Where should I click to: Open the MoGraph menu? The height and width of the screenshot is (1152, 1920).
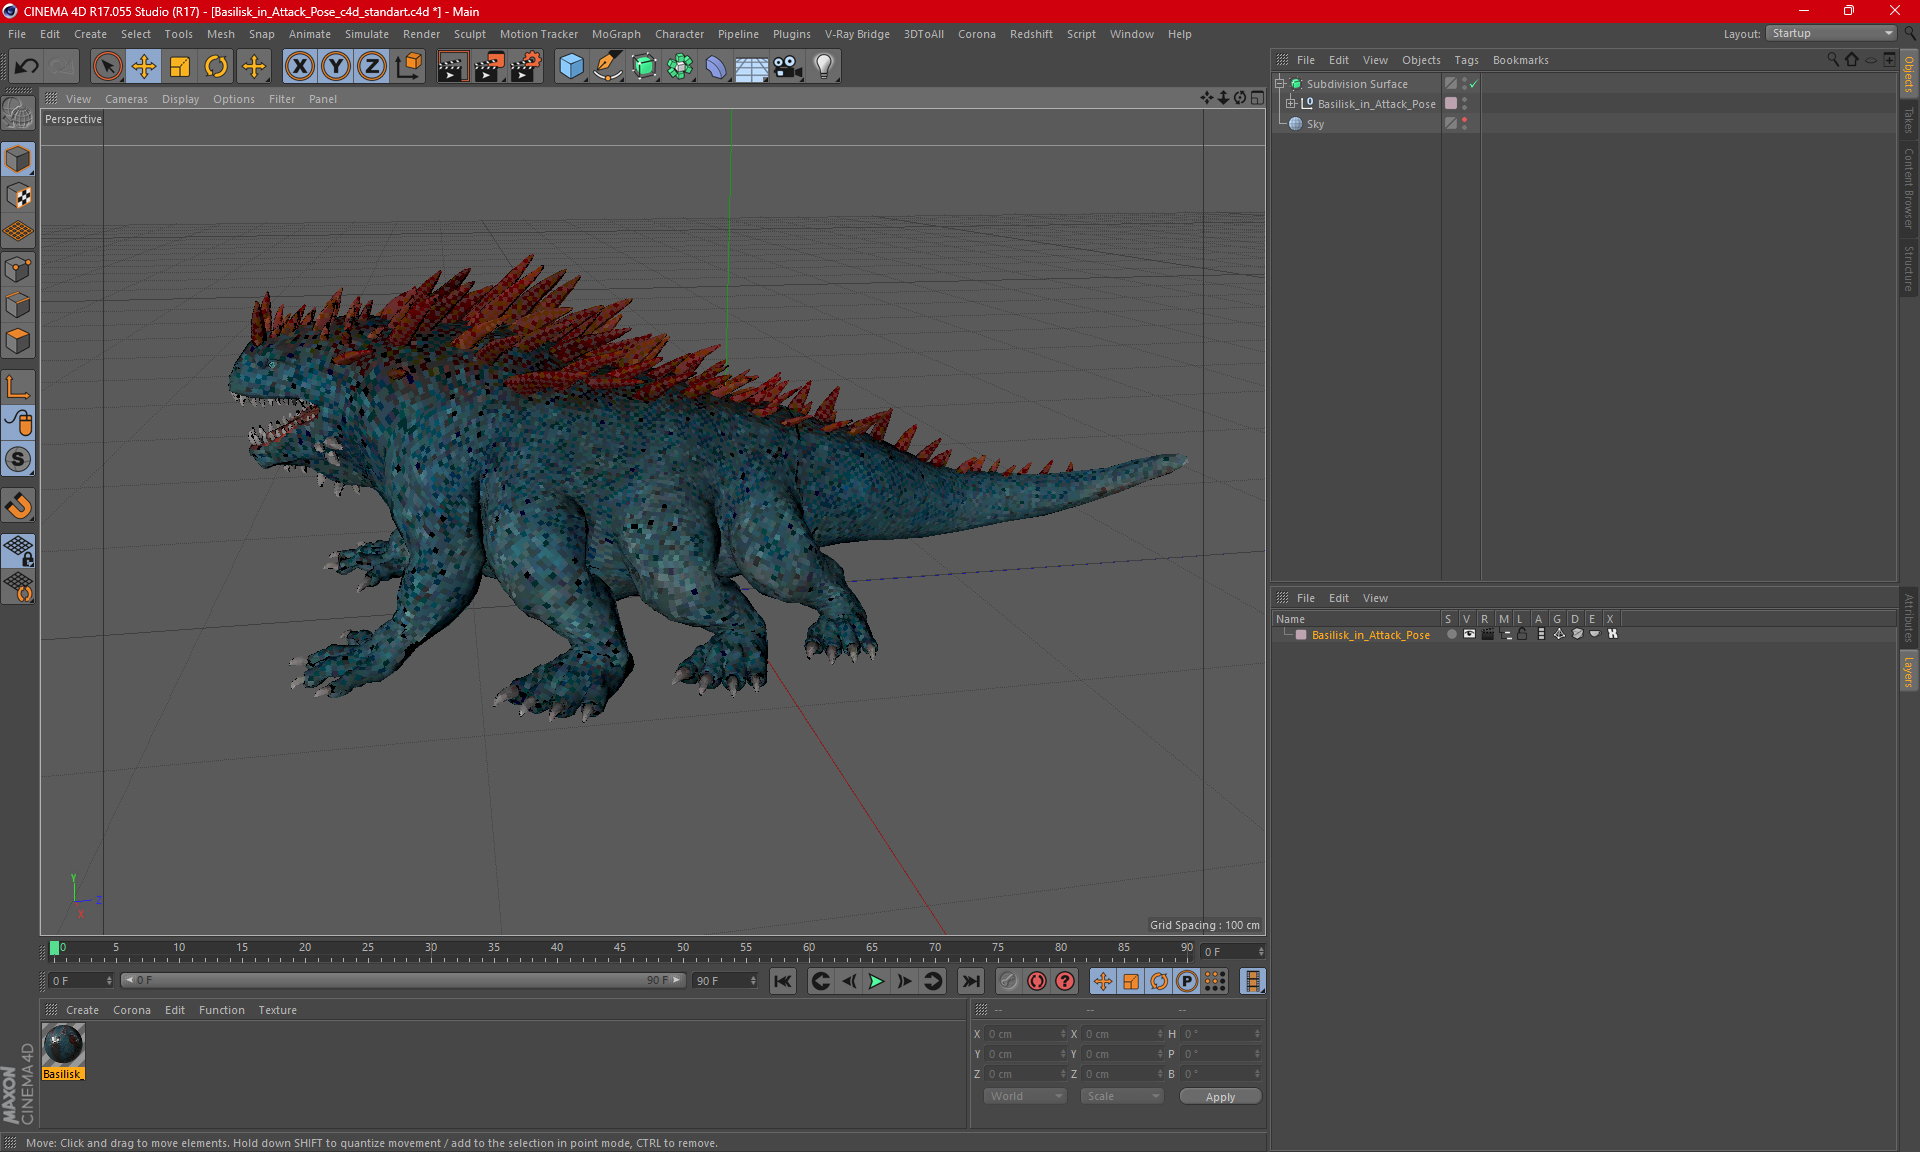[x=616, y=34]
